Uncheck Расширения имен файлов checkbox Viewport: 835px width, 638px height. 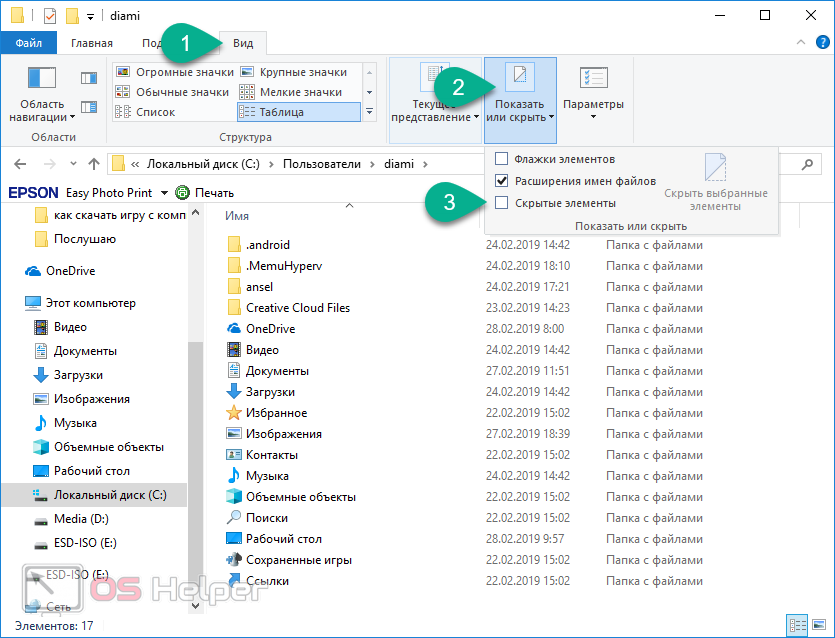502,181
